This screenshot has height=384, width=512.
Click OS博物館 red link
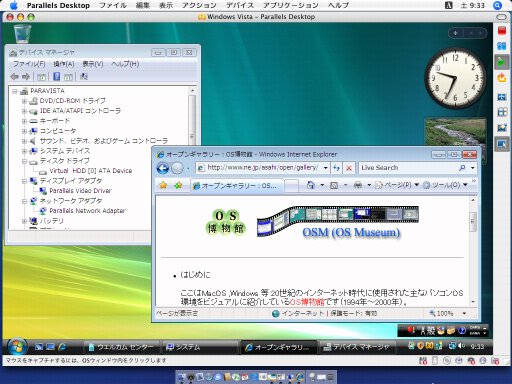(x=307, y=302)
